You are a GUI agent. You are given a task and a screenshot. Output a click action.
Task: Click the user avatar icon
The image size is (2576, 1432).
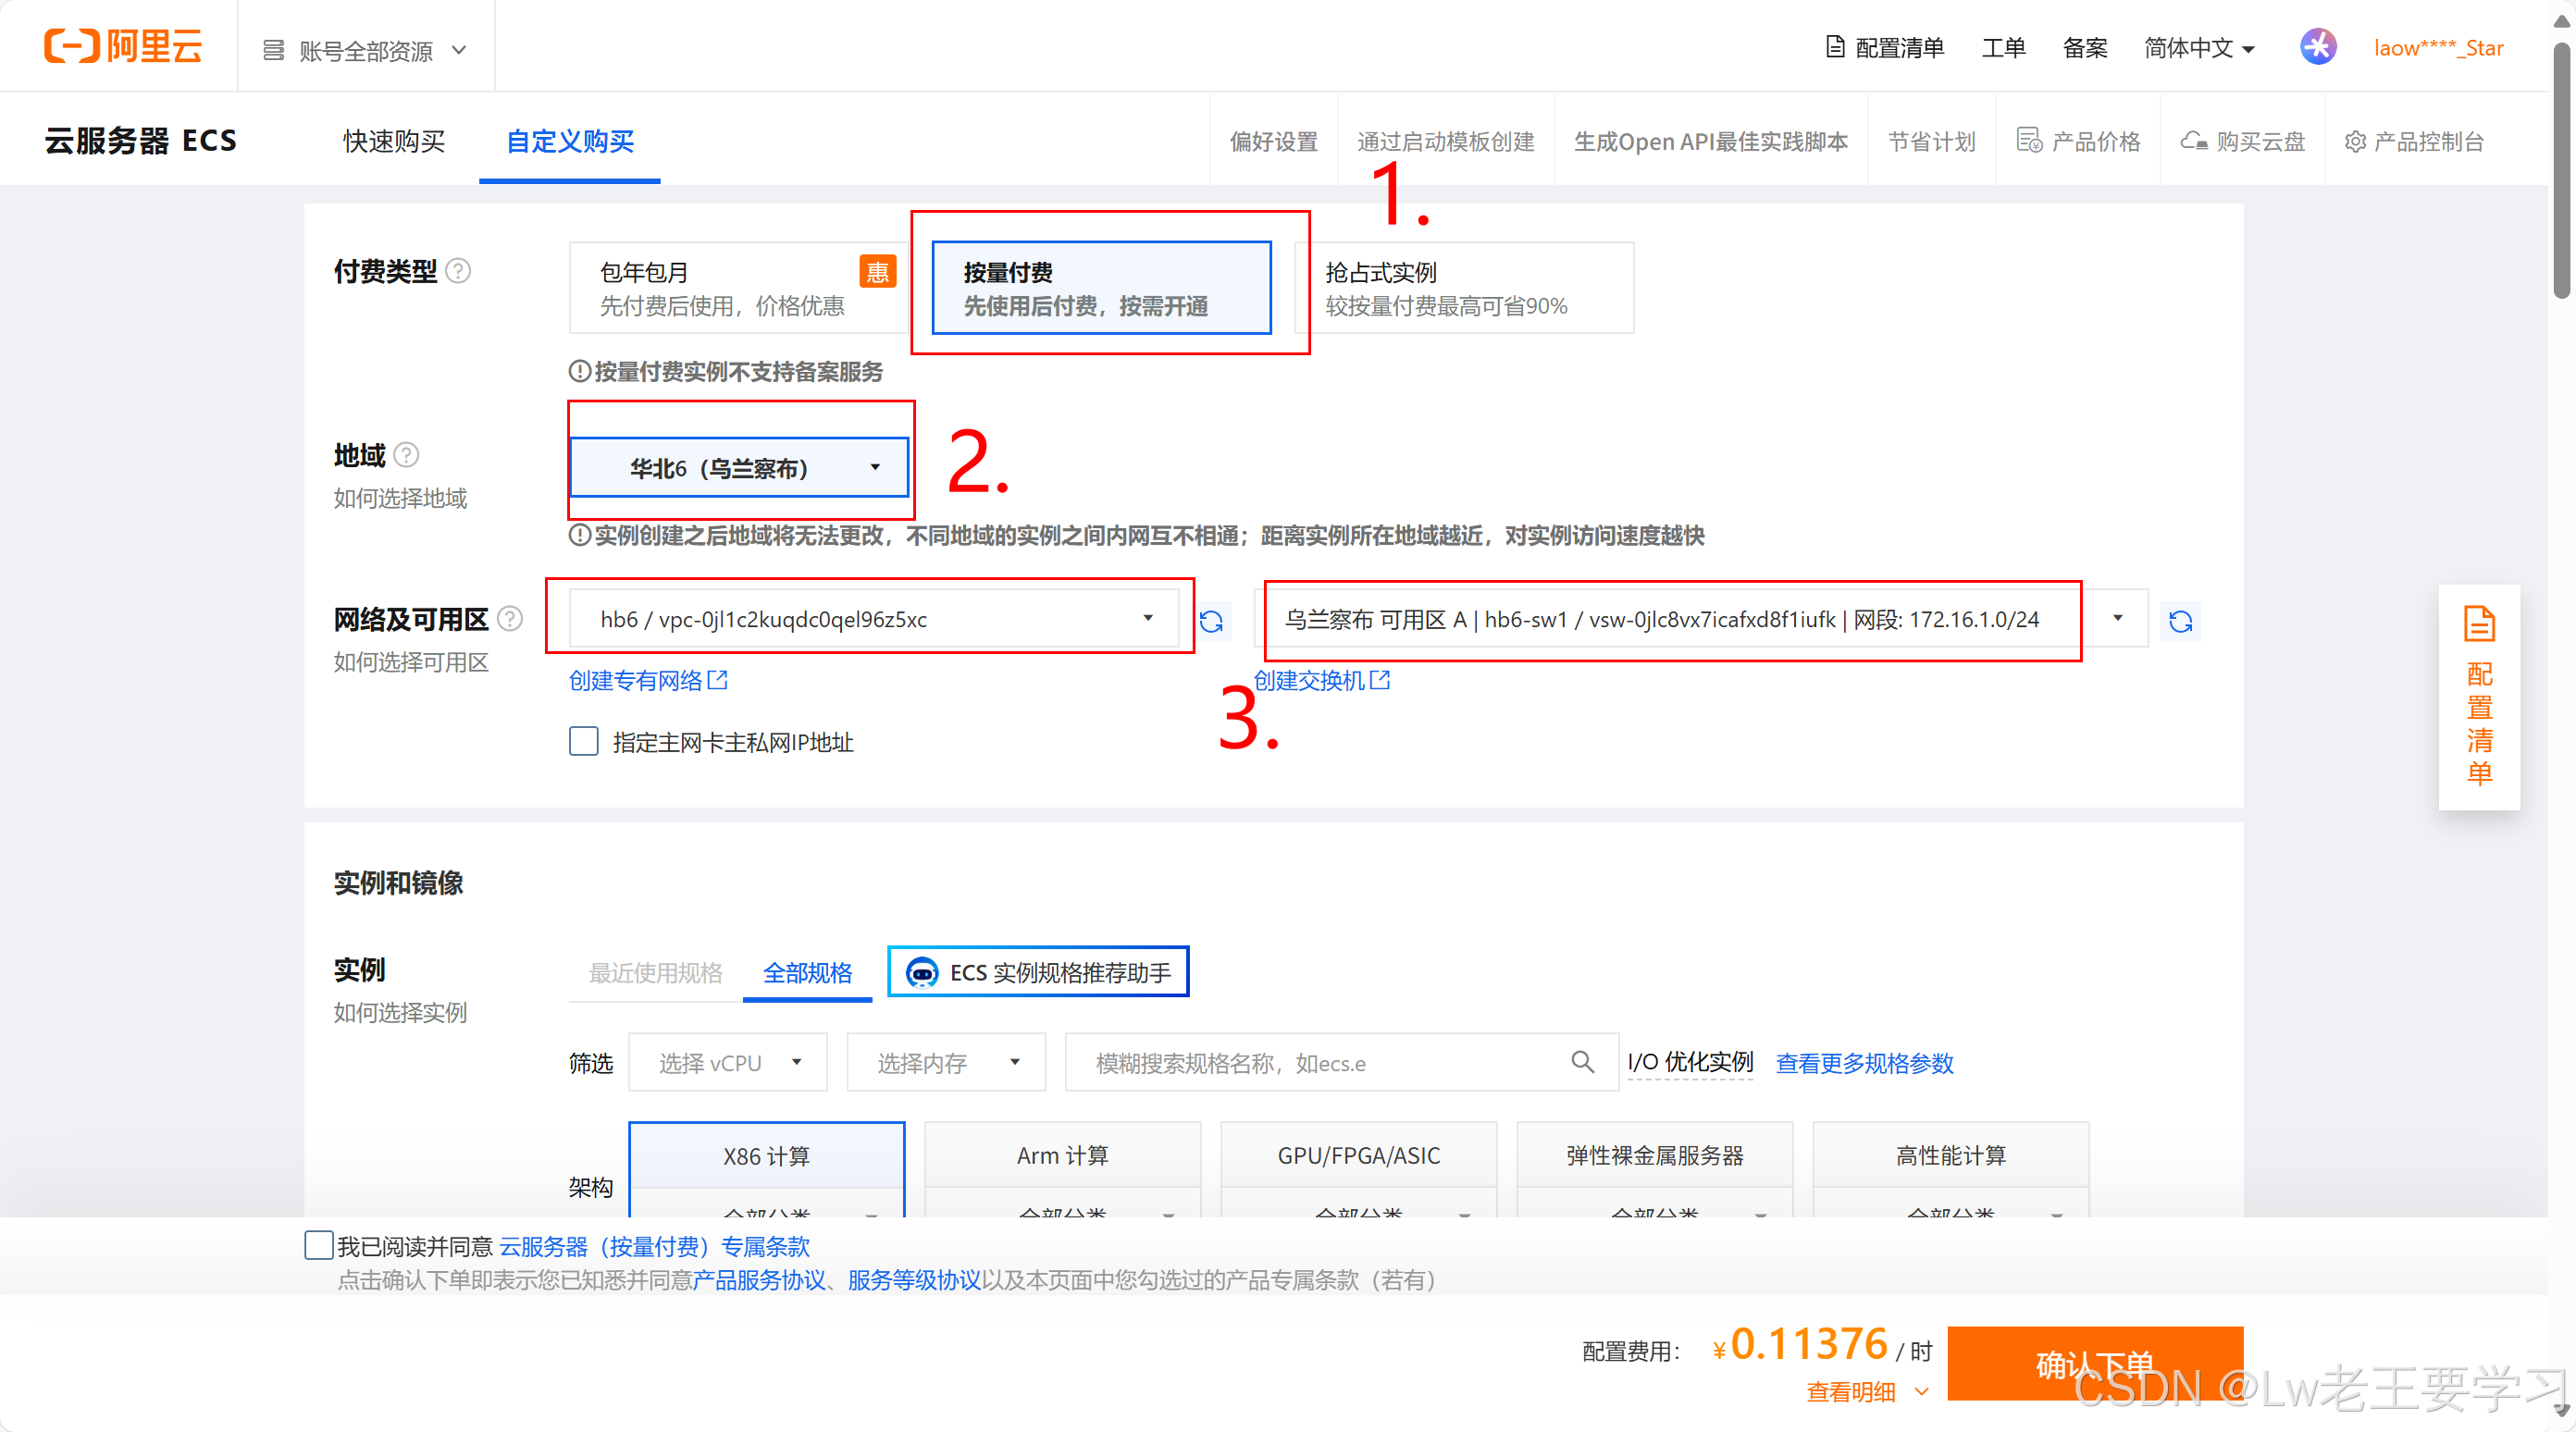2317,47
